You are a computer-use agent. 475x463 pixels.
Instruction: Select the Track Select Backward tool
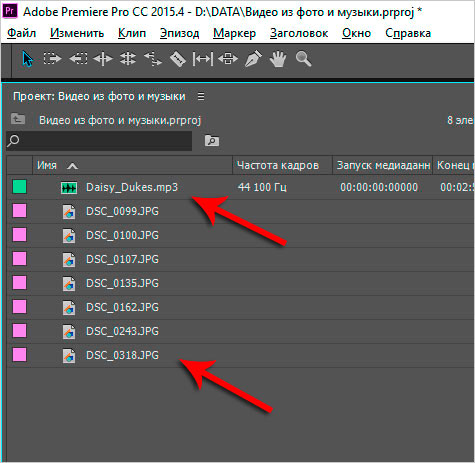78,59
